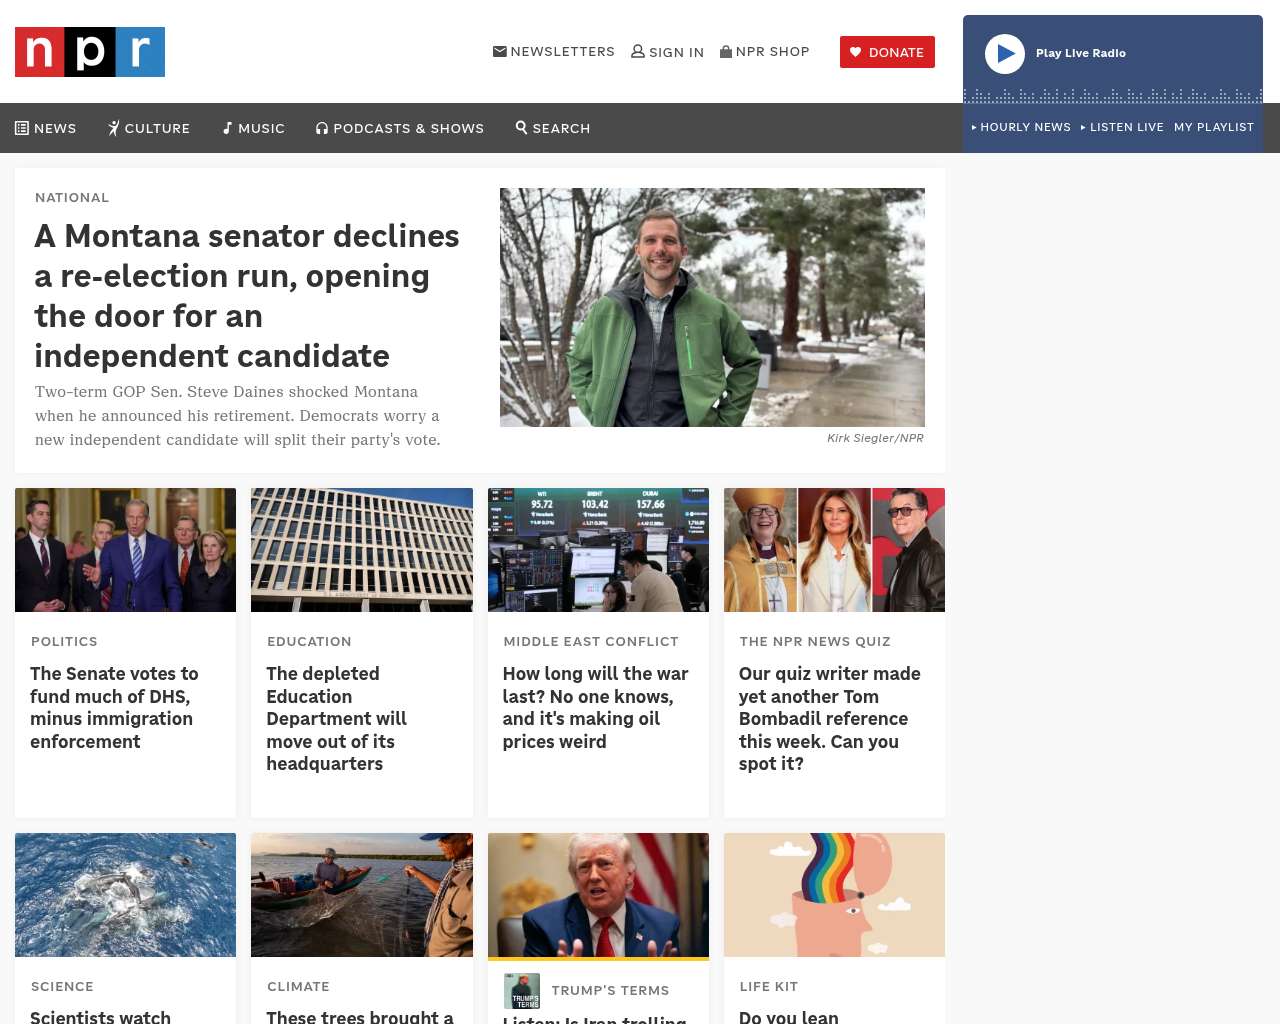Image resolution: width=1280 pixels, height=1024 pixels.
Task: Open My Playlist
Action: [1213, 127]
